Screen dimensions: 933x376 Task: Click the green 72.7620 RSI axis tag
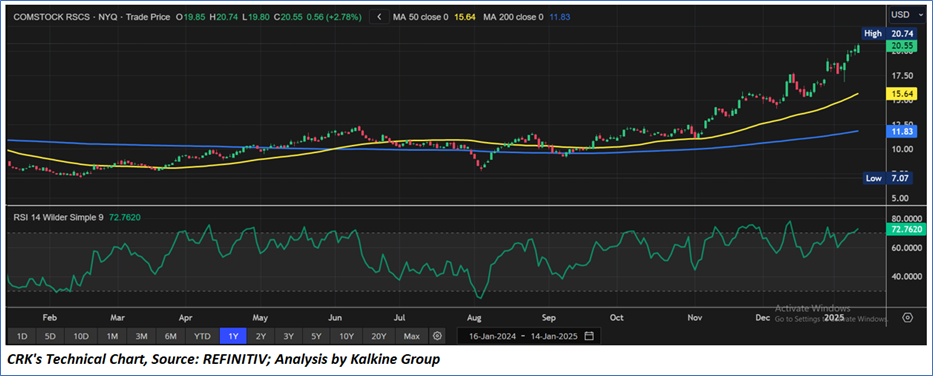point(907,228)
